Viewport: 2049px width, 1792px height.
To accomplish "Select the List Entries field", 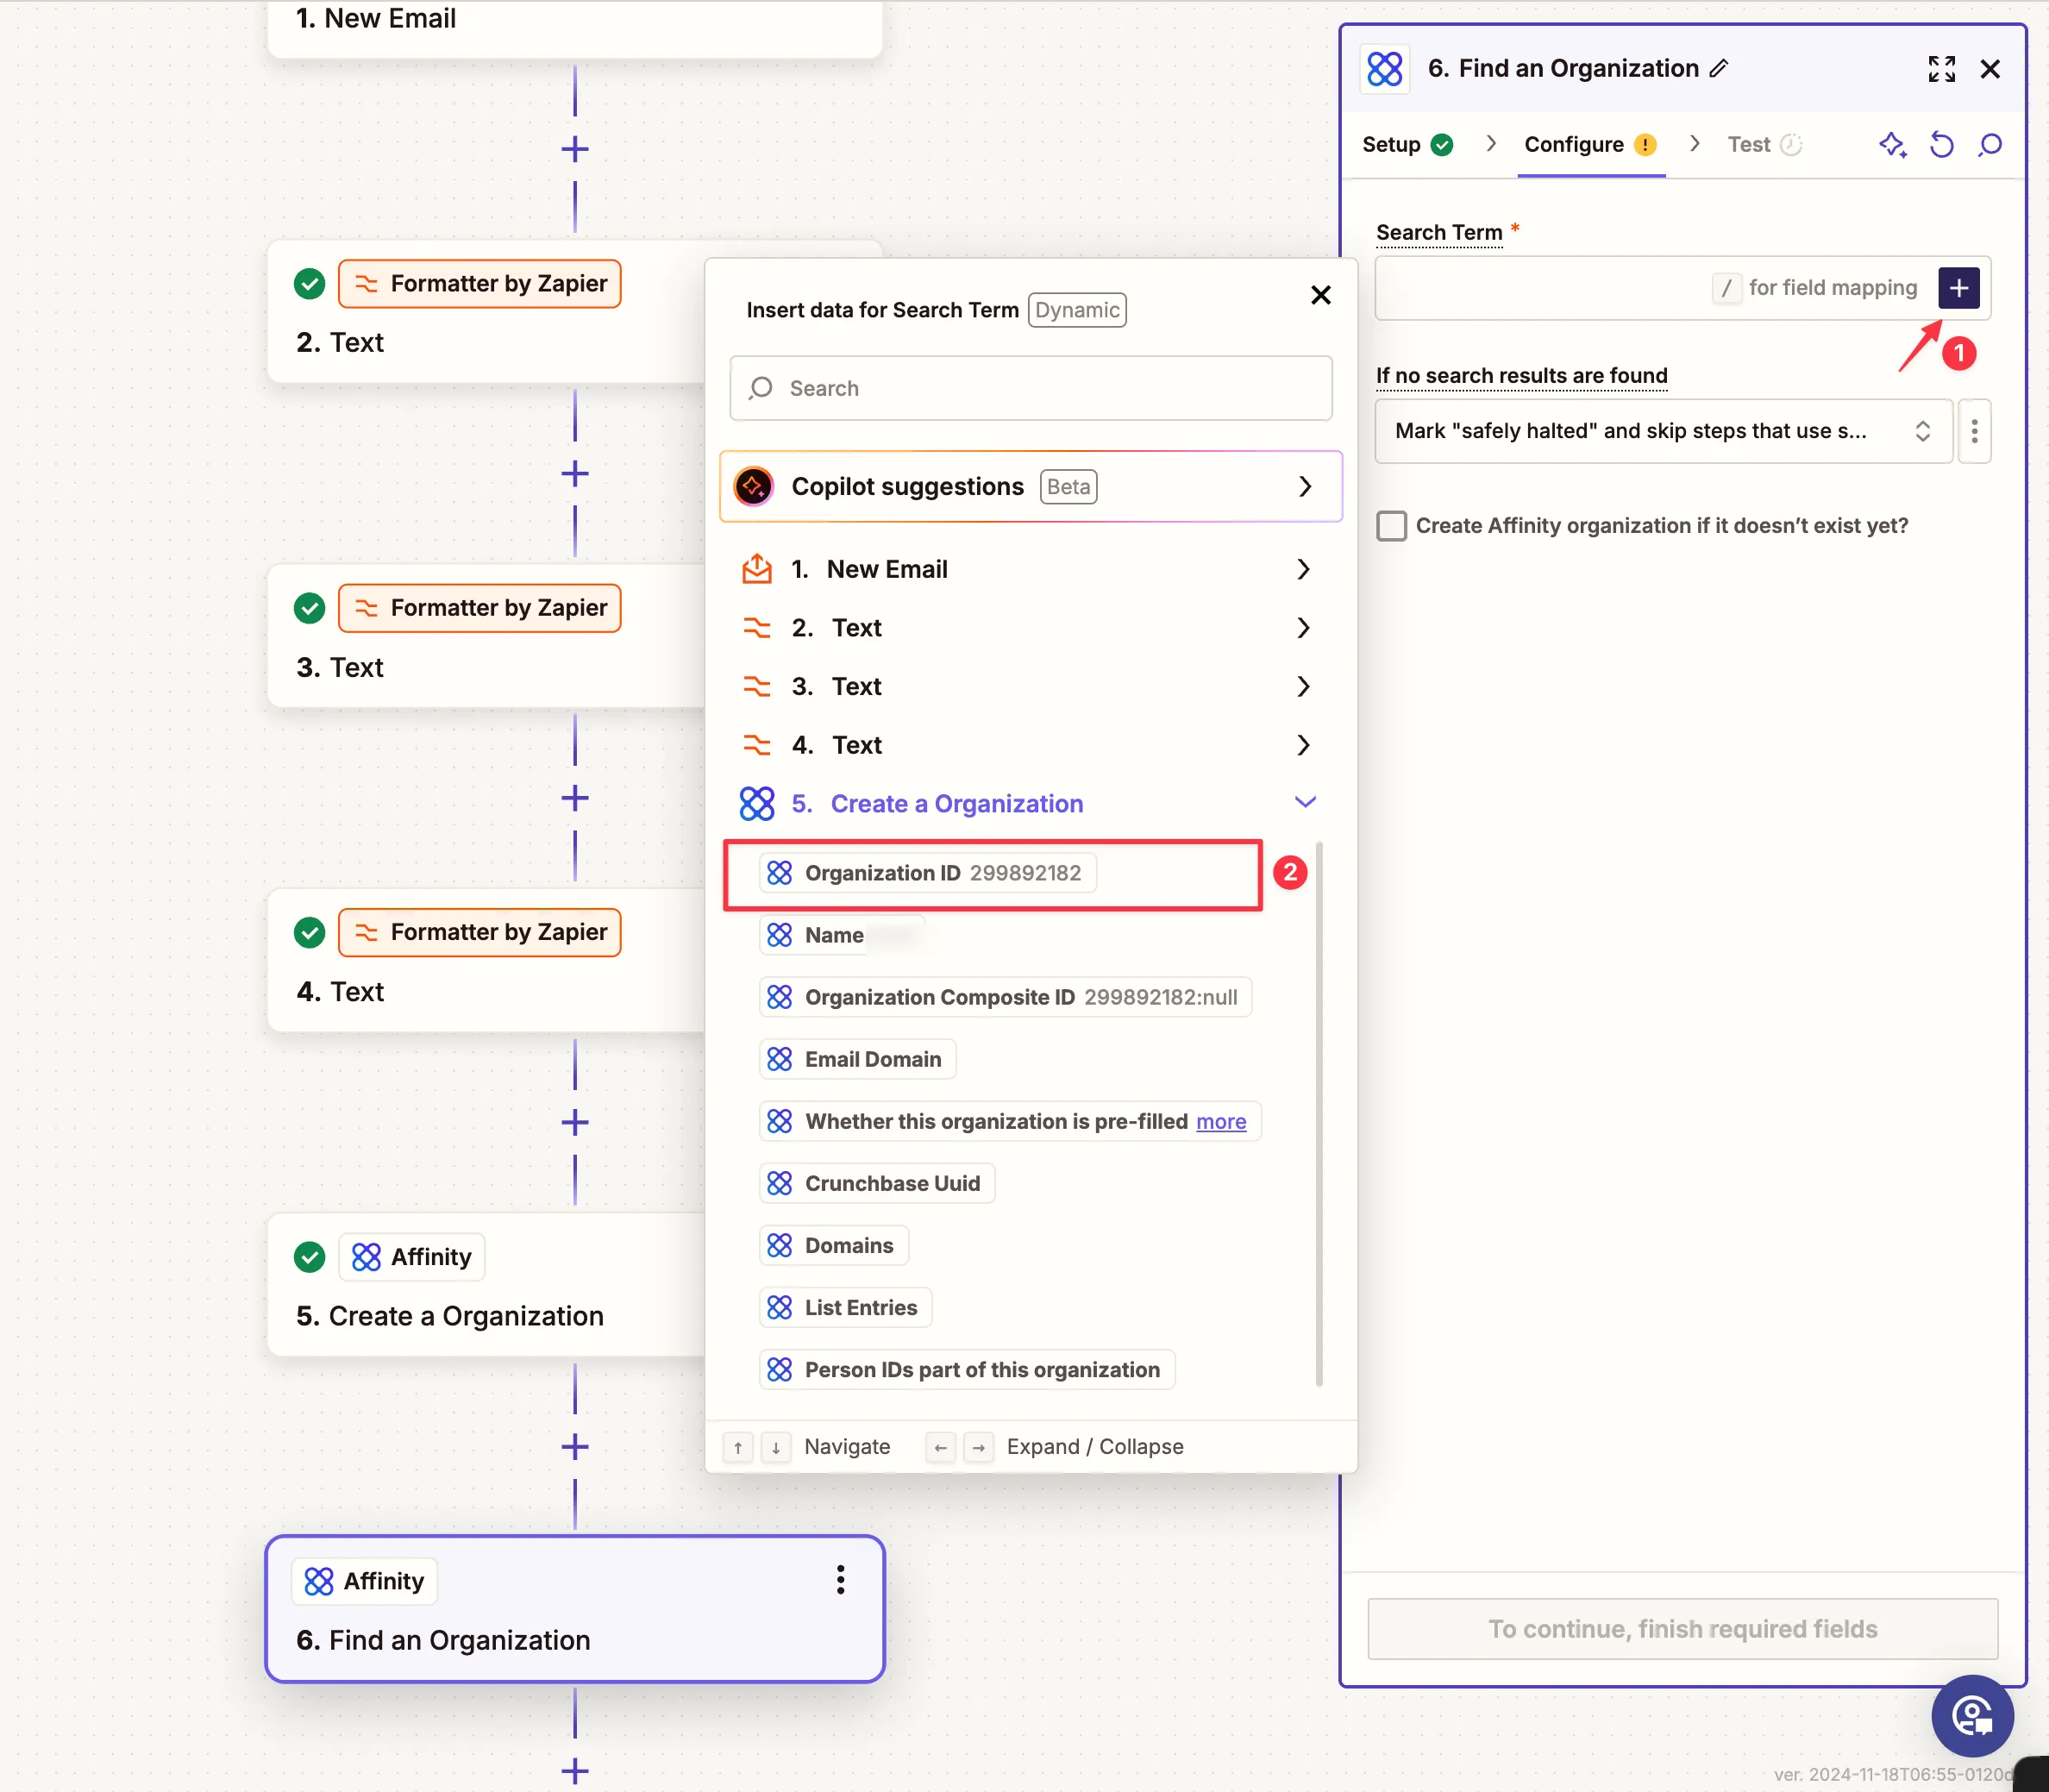I will [x=846, y=1307].
